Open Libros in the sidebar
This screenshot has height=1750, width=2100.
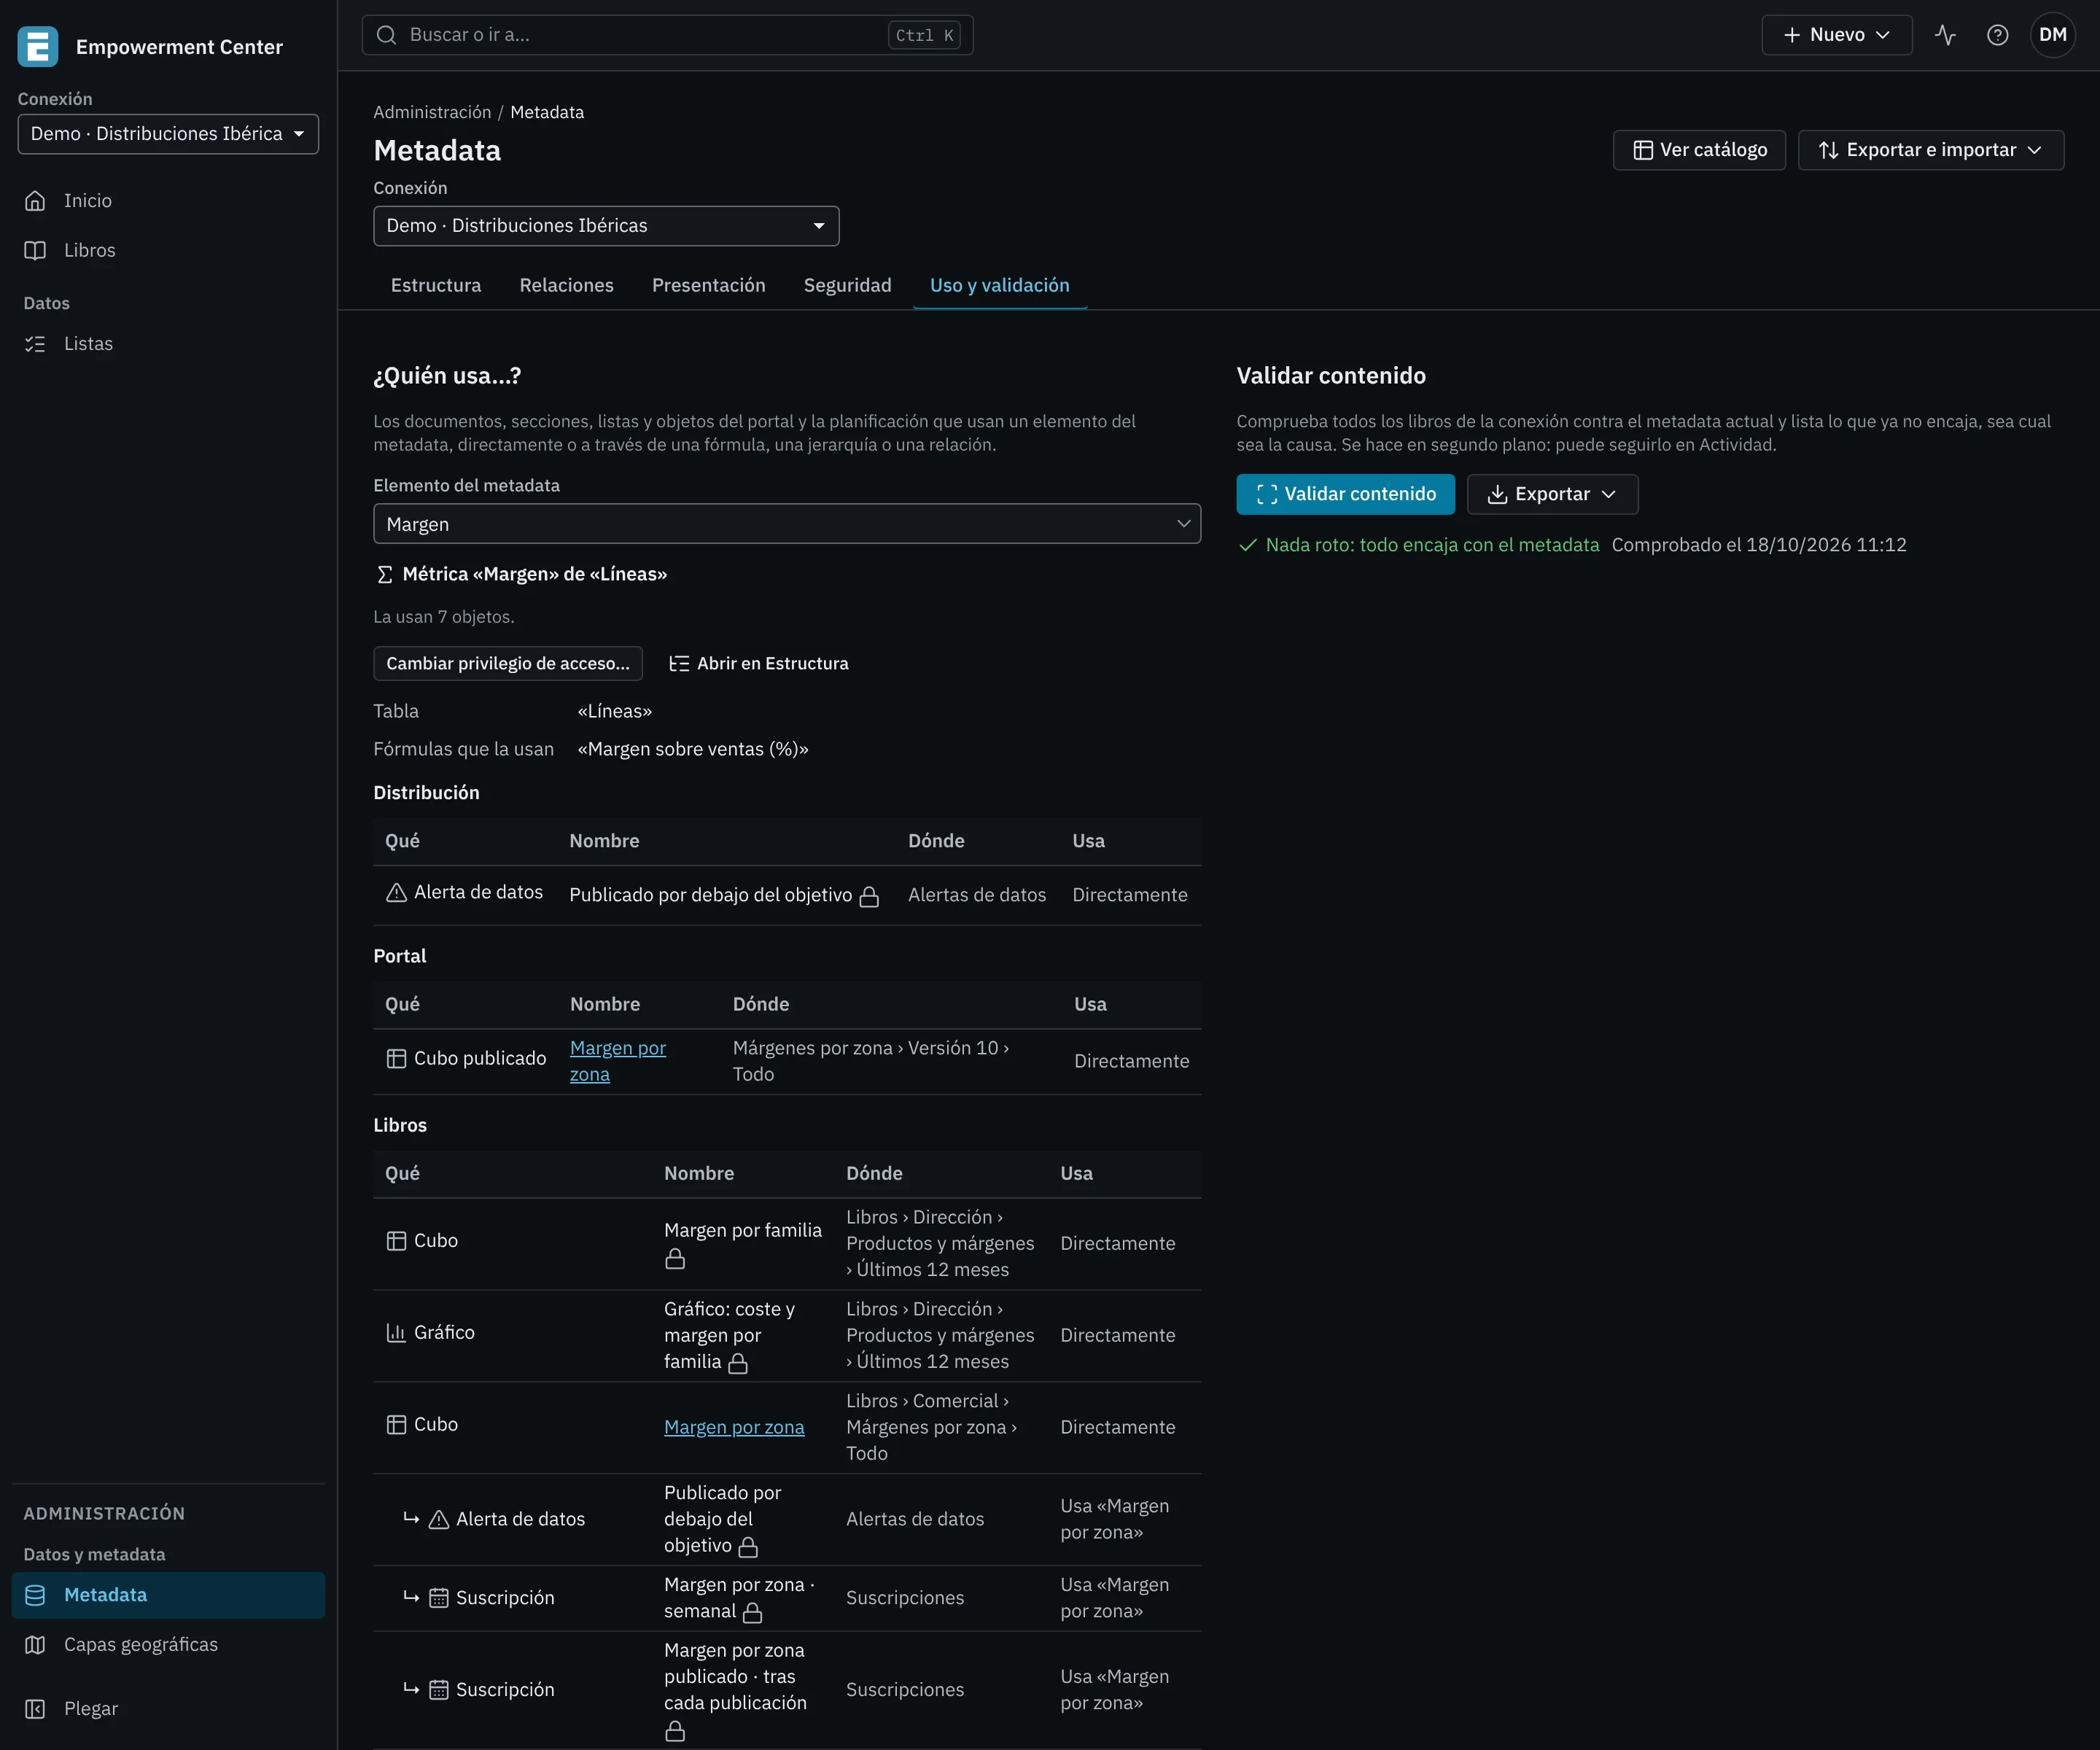pyautogui.click(x=168, y=250)
